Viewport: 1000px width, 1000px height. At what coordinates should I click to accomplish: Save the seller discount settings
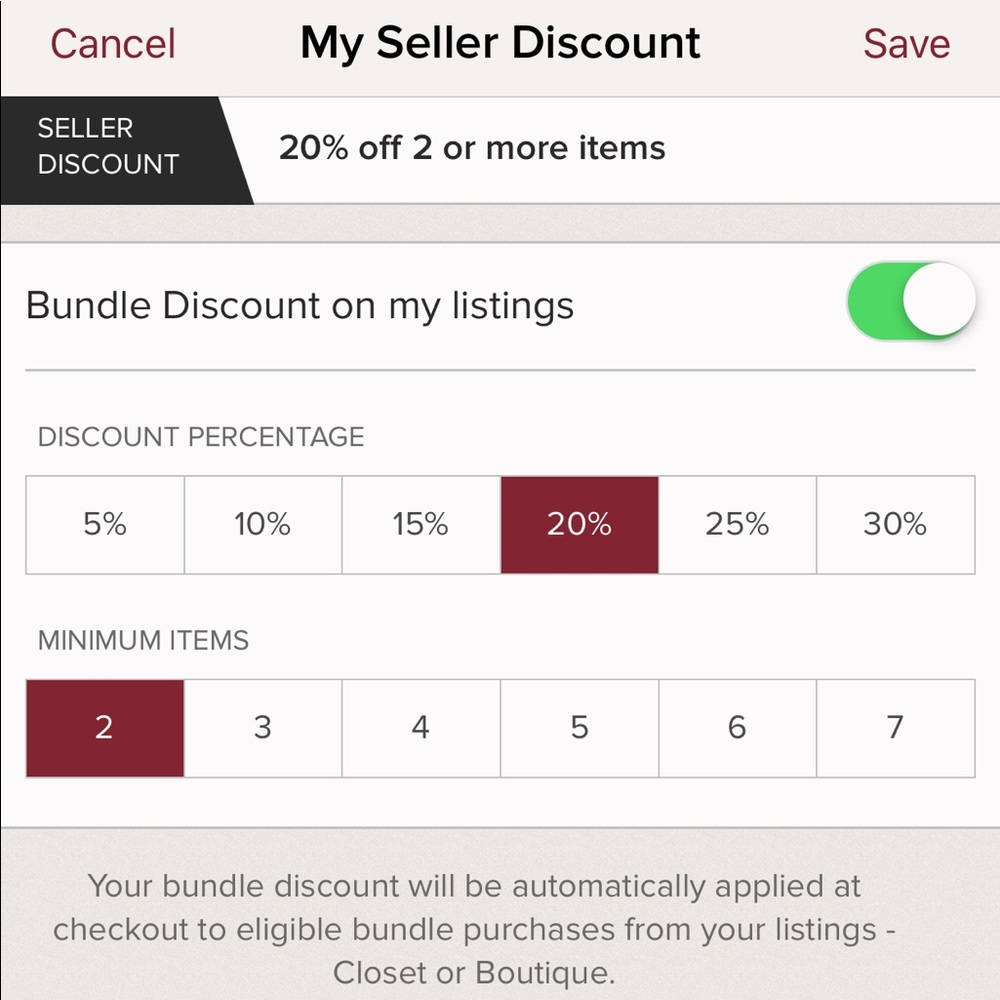click(x=906, y=42)
